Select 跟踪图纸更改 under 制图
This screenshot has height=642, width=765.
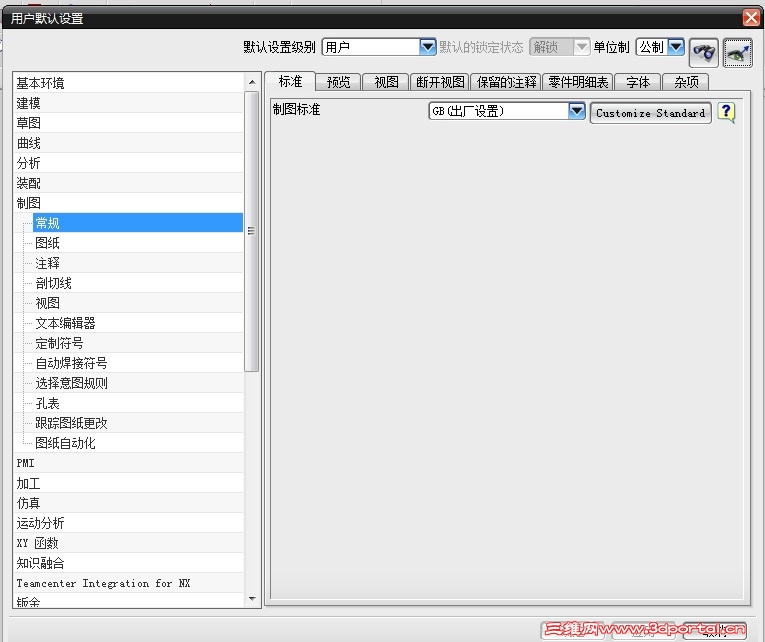pos(138,423)
